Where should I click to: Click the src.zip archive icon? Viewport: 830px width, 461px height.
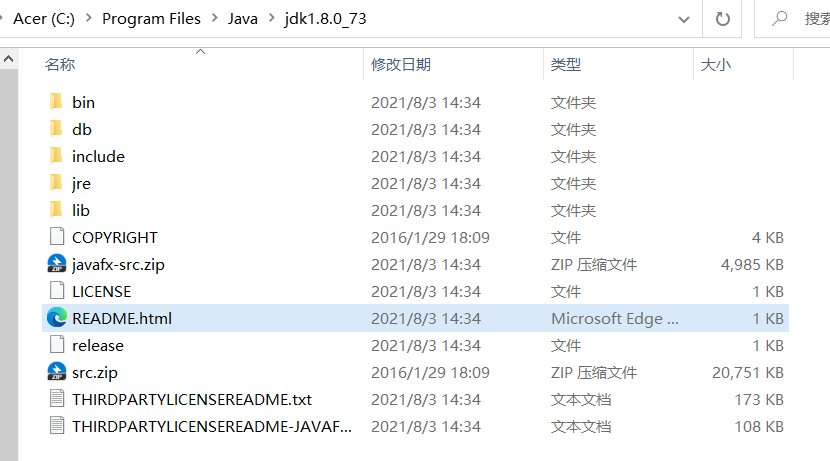point(57,372)
